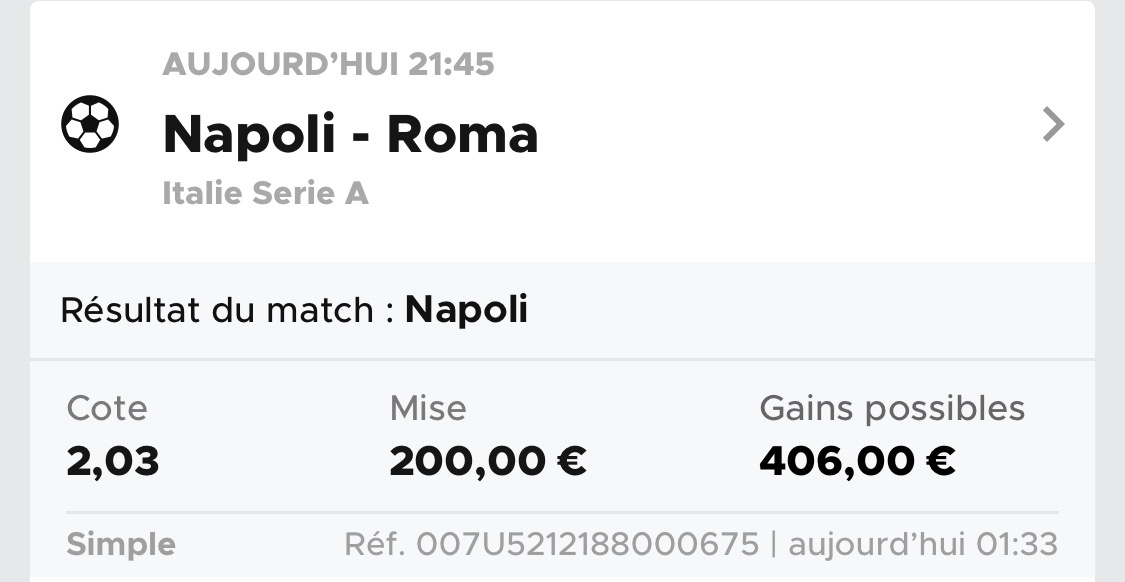Tap the 406,00 possible winnings amount
The height and width of the screenshot is (582, 1125).
[x=837, y=461]
